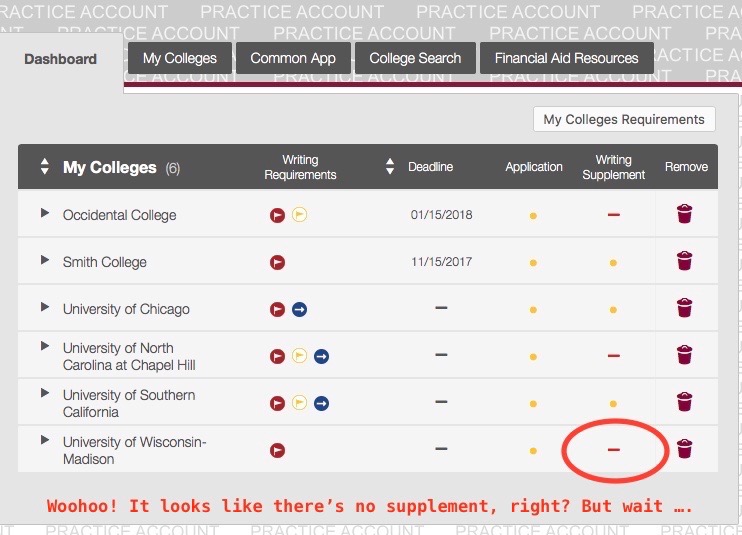Click Southern California's yellow flag icon
742x535 pixels.
299,403
